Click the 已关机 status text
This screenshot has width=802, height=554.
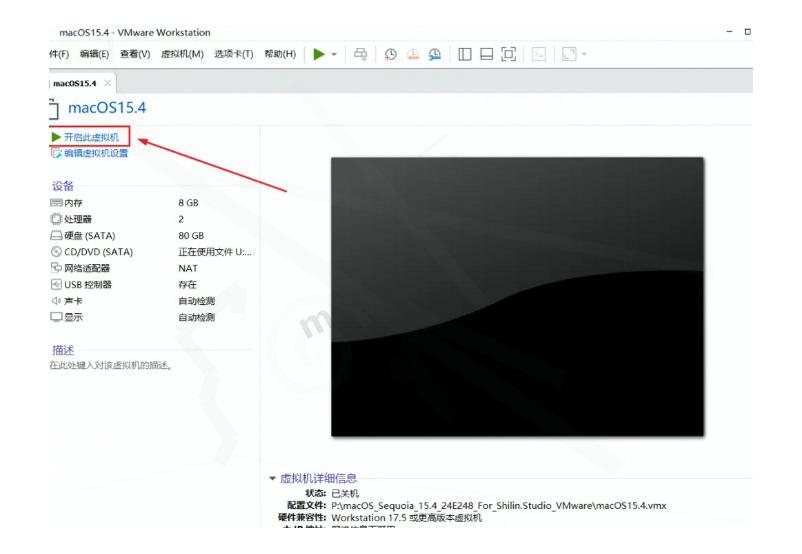click(x=345, y=494)
